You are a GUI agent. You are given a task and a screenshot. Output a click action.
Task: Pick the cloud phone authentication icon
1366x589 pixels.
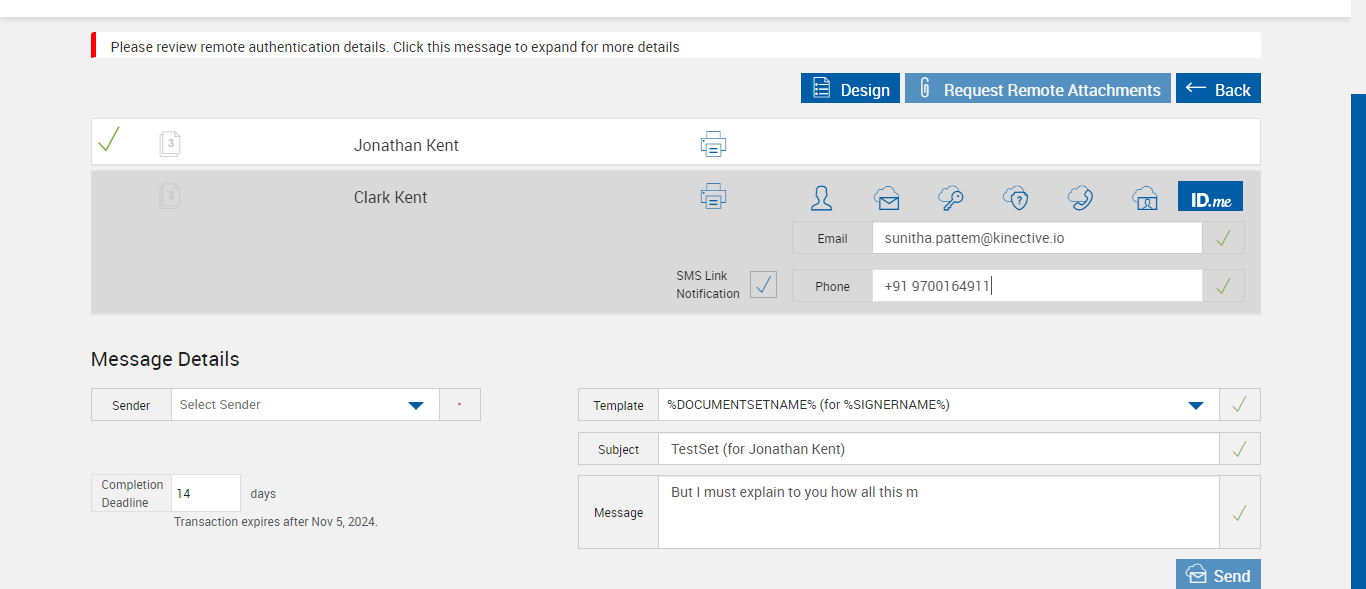tap(1080, 197)
